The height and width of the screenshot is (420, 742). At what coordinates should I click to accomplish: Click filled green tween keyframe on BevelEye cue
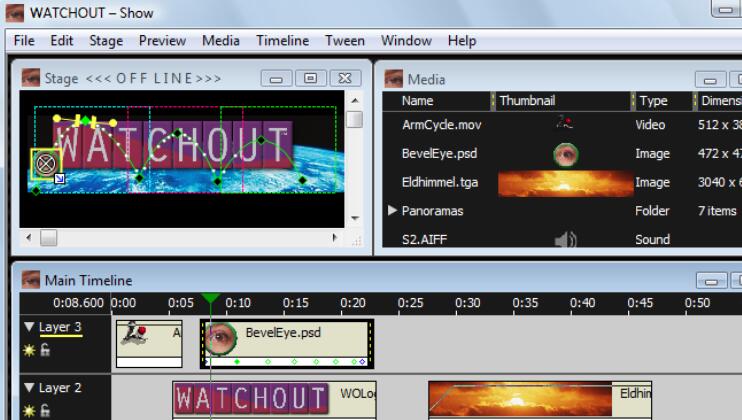pyautogui.click(x=237, y=362)
